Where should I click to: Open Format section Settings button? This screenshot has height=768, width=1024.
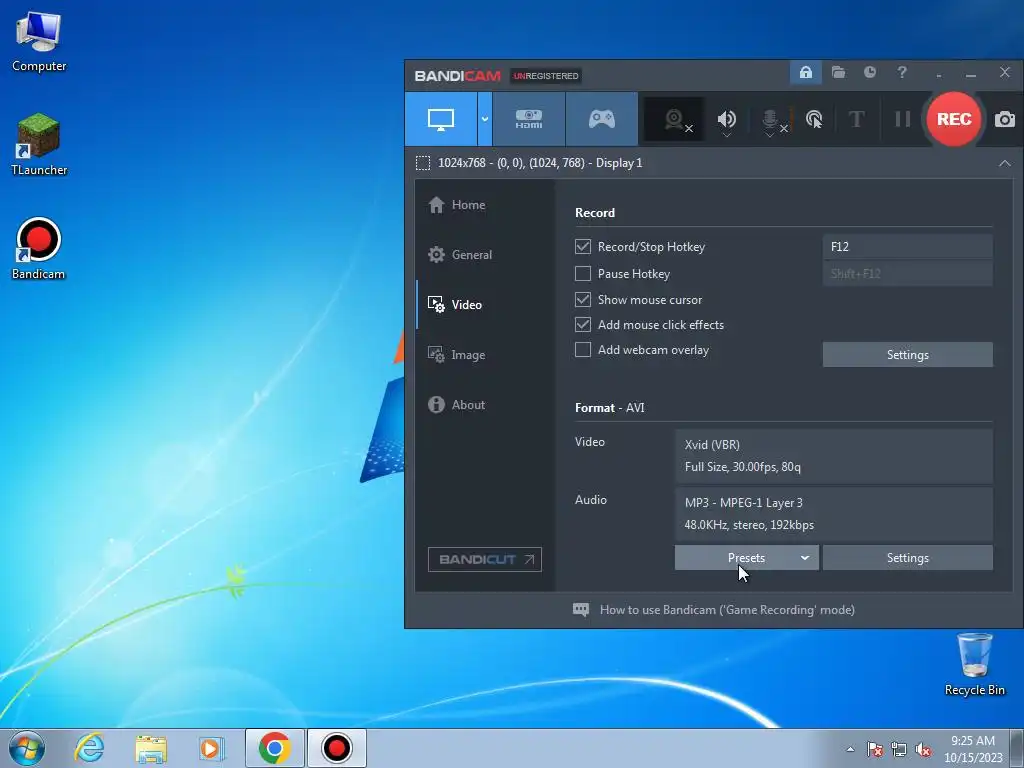tap(908, 558)
